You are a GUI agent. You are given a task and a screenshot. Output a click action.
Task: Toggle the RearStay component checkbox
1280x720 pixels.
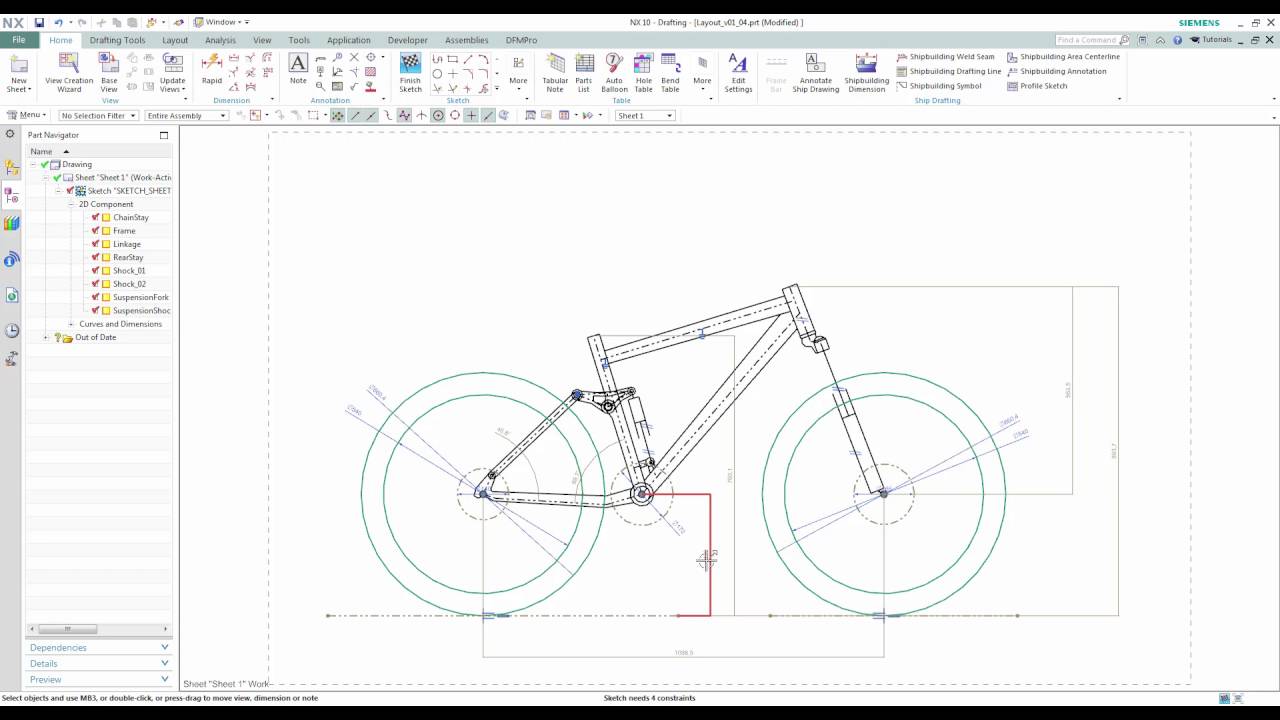[x=96, y=257]
